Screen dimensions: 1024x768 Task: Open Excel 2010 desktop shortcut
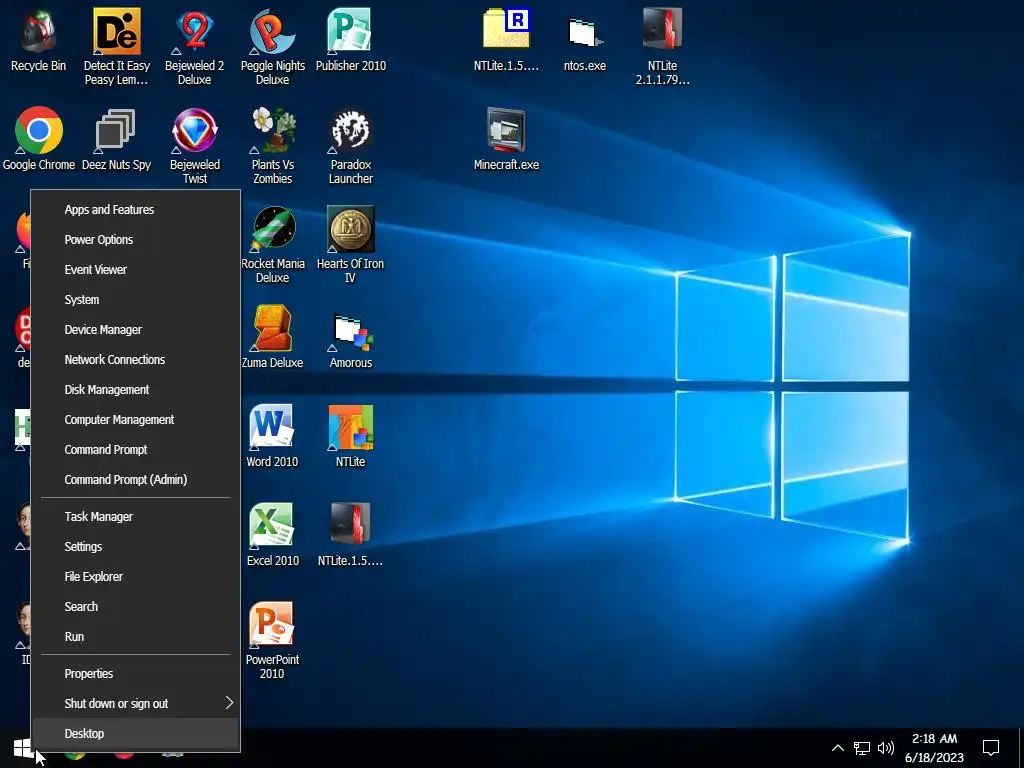[x=272, y=534]
